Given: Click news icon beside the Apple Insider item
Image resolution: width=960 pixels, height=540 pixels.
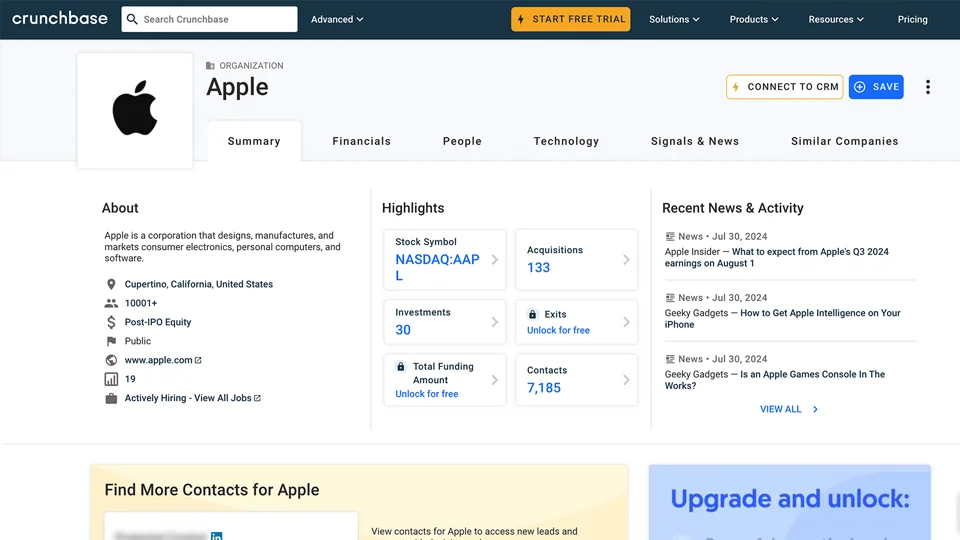Looking at the screenshot, I should coord(670,236).
